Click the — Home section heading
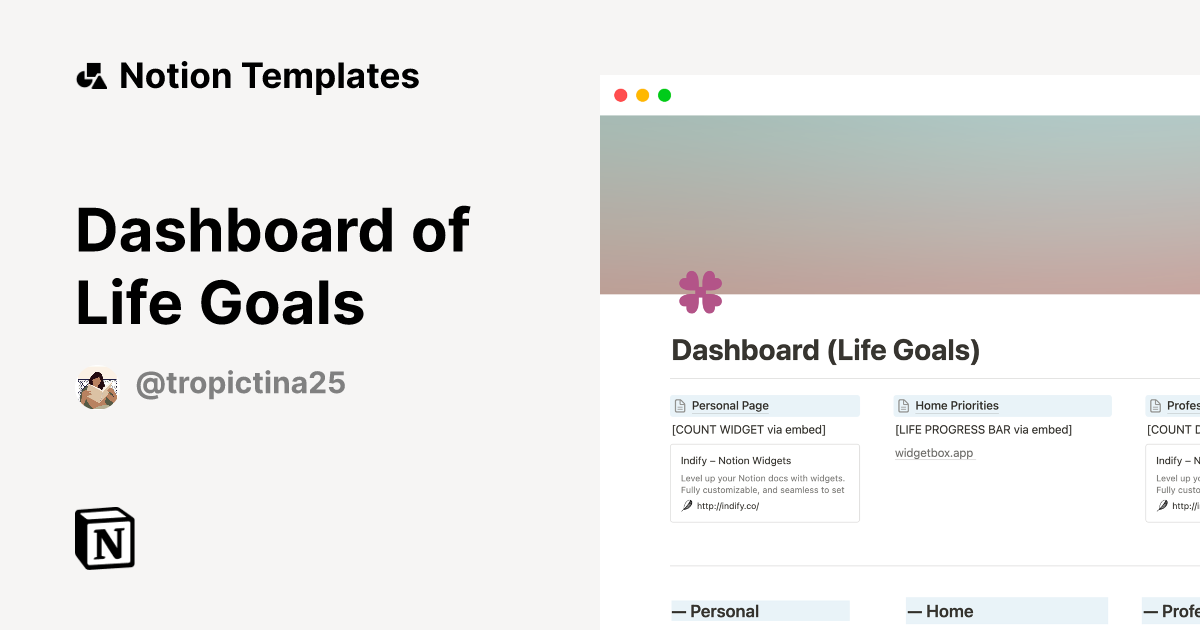Viewport: 1200px width, 630px height. pyautogui.click(x=943, y=611)
